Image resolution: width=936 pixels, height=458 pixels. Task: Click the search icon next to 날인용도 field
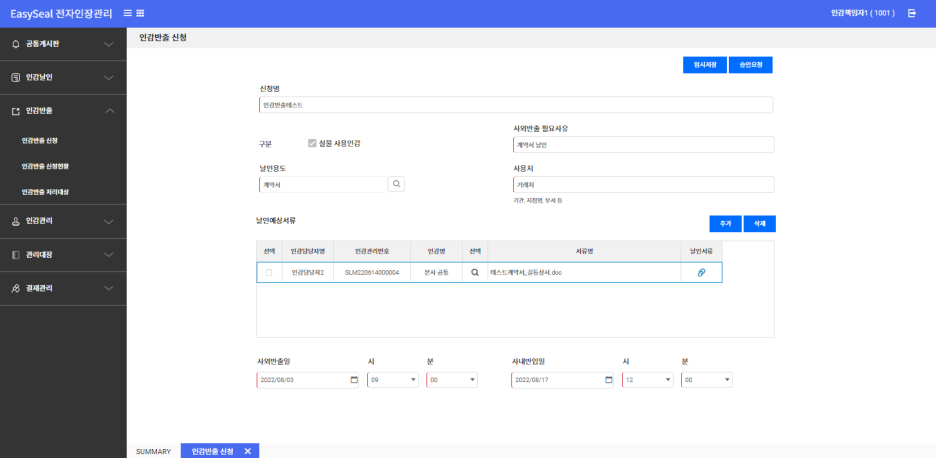tap(396, 184)
